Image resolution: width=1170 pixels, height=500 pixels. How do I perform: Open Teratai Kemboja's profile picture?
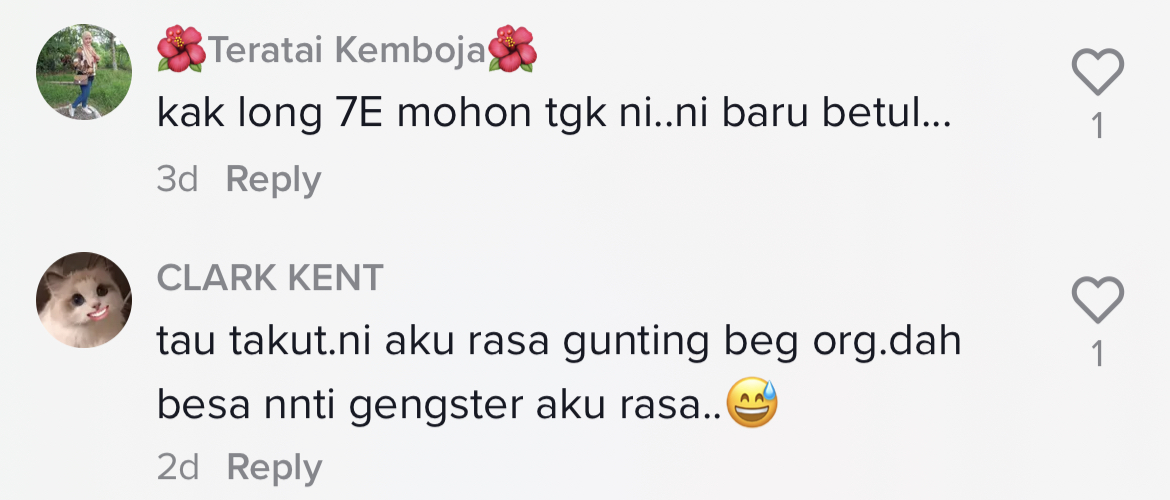[x=84, y=72]
